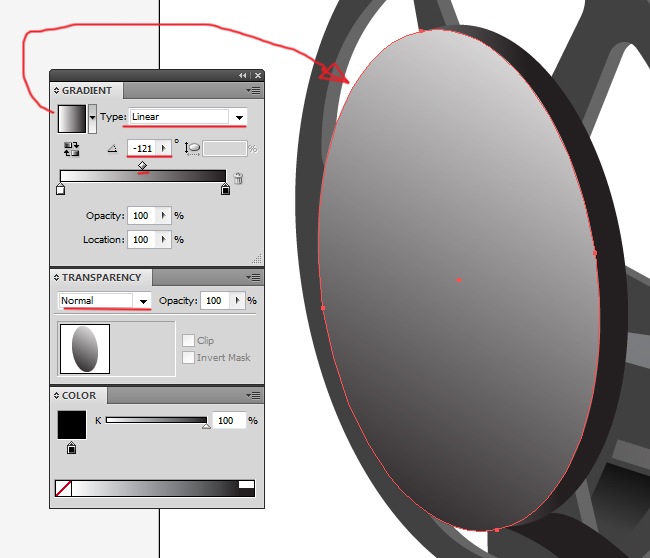This screenshot has width=650, height=558.
Task: Select the COLOR panel tab
Action: [x=79, y=395]
